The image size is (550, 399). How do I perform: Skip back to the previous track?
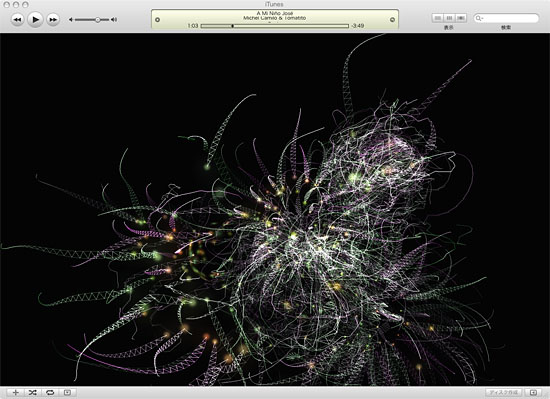[17, 20]
